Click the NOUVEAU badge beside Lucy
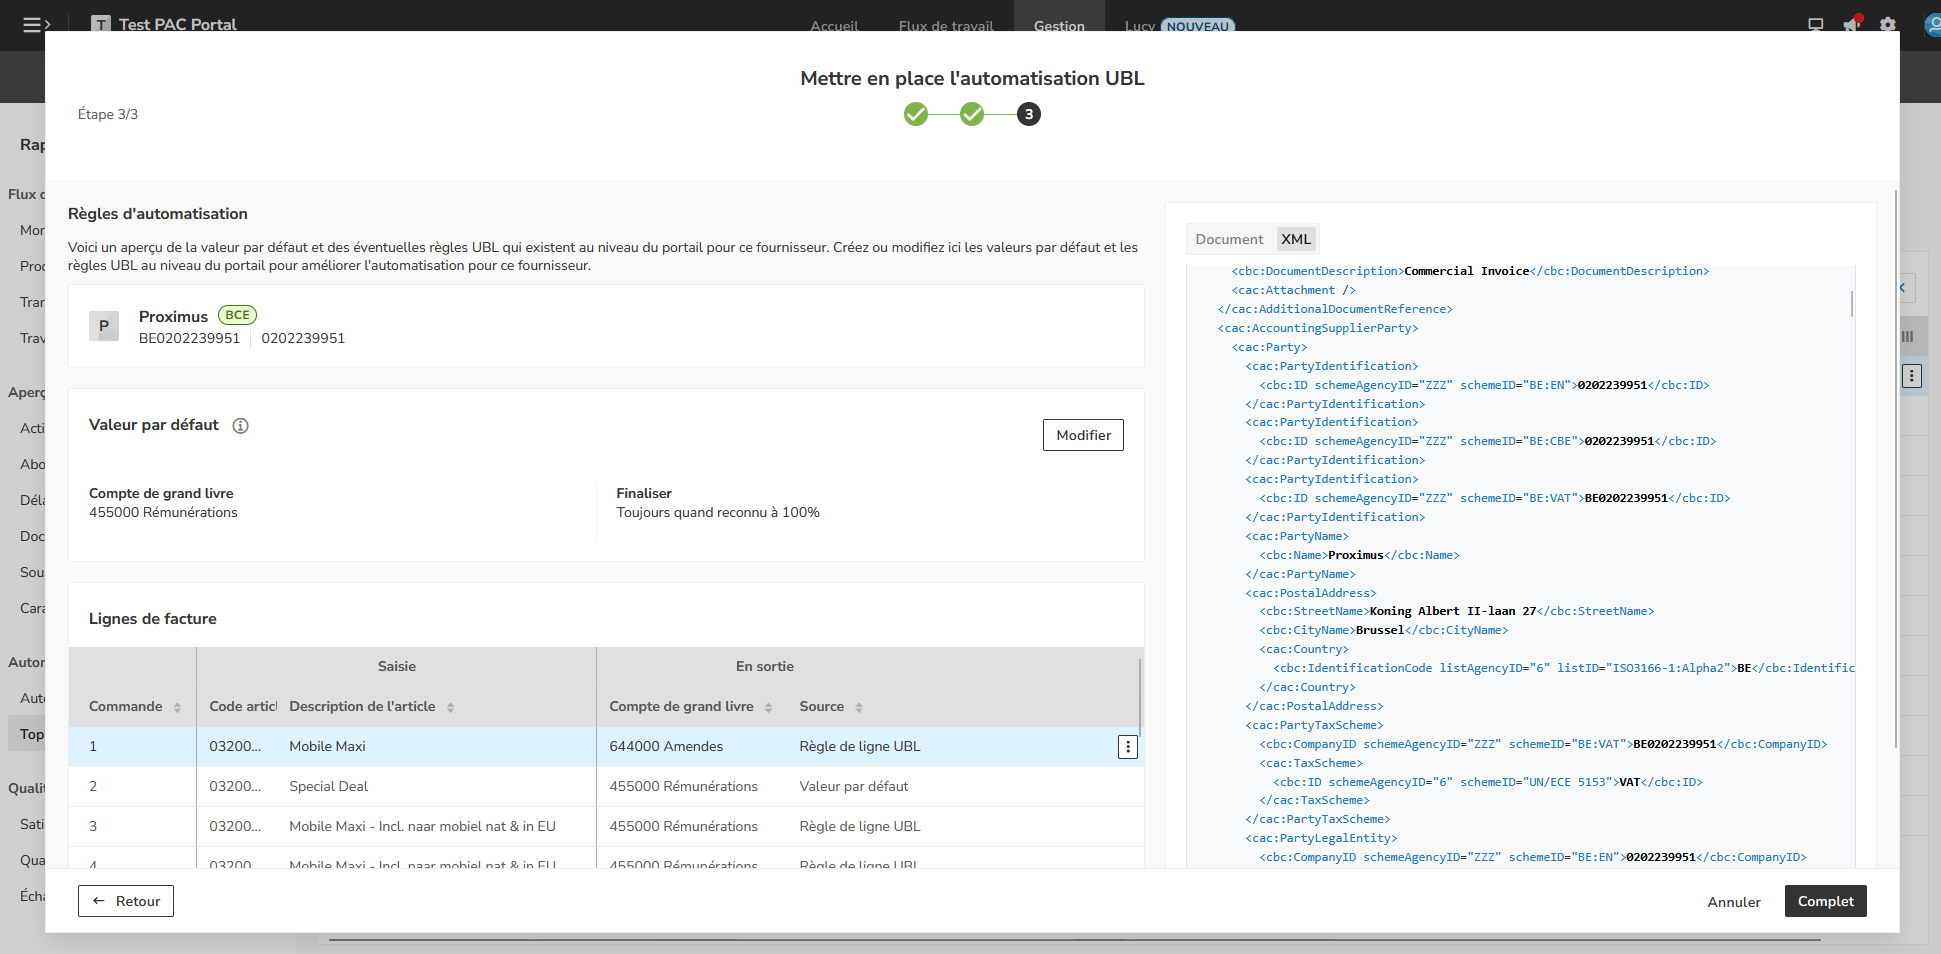 [1198, 26]
